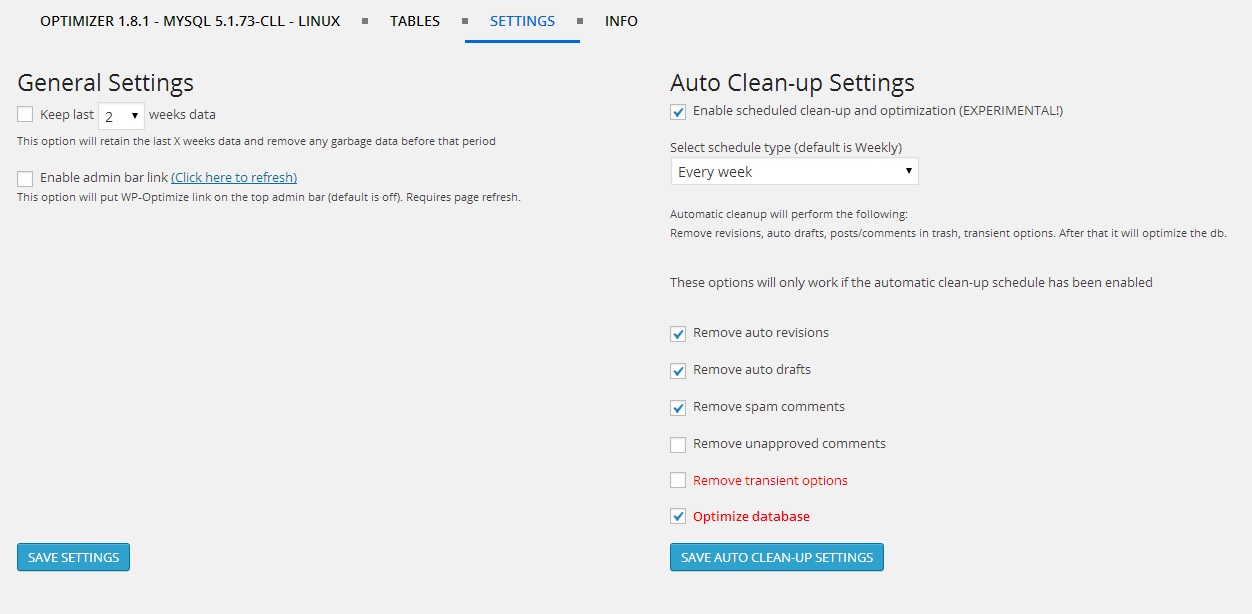Open the weeks number dropdown
The height and width of the screenshot is (614, 1252).
pos(121,116)
